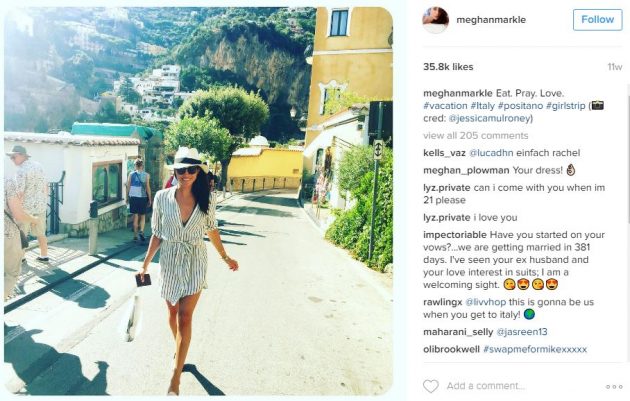Viewport: 630px width, 401px height.
Task: Open the @lucadhn mention
Action: 491,153
